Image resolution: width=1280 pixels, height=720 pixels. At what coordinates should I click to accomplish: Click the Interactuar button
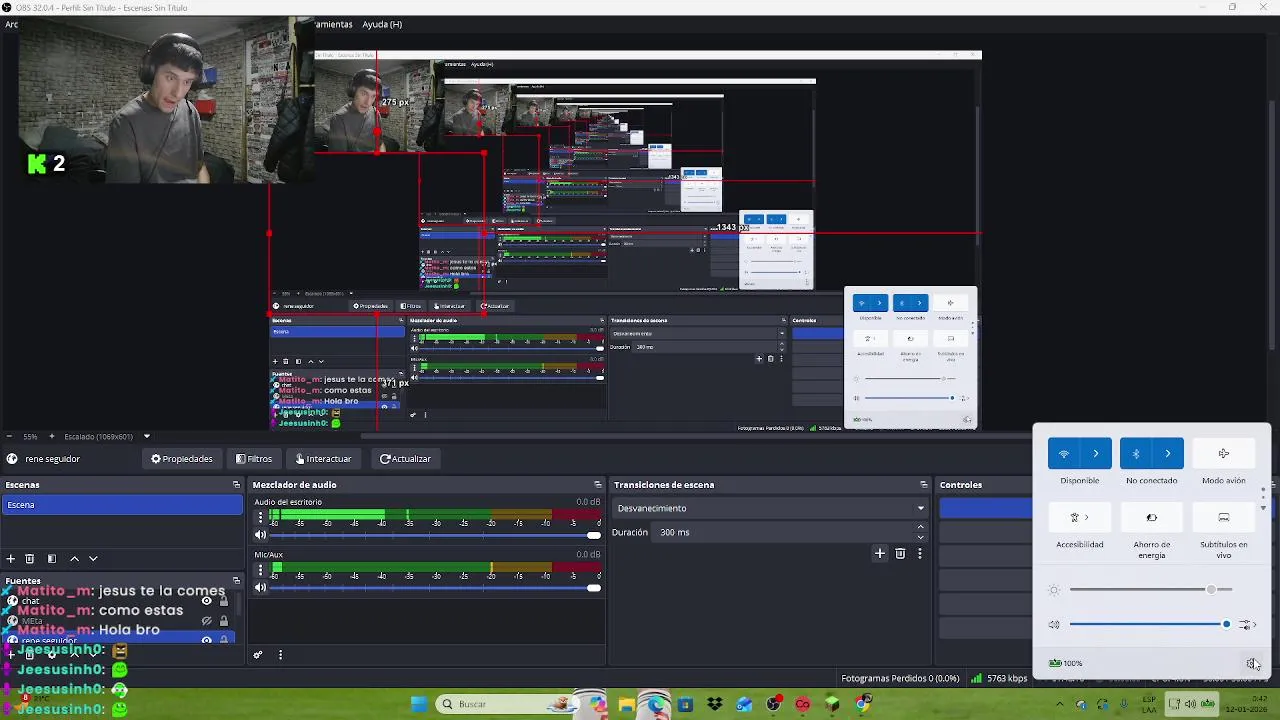(x=323, y=459)
